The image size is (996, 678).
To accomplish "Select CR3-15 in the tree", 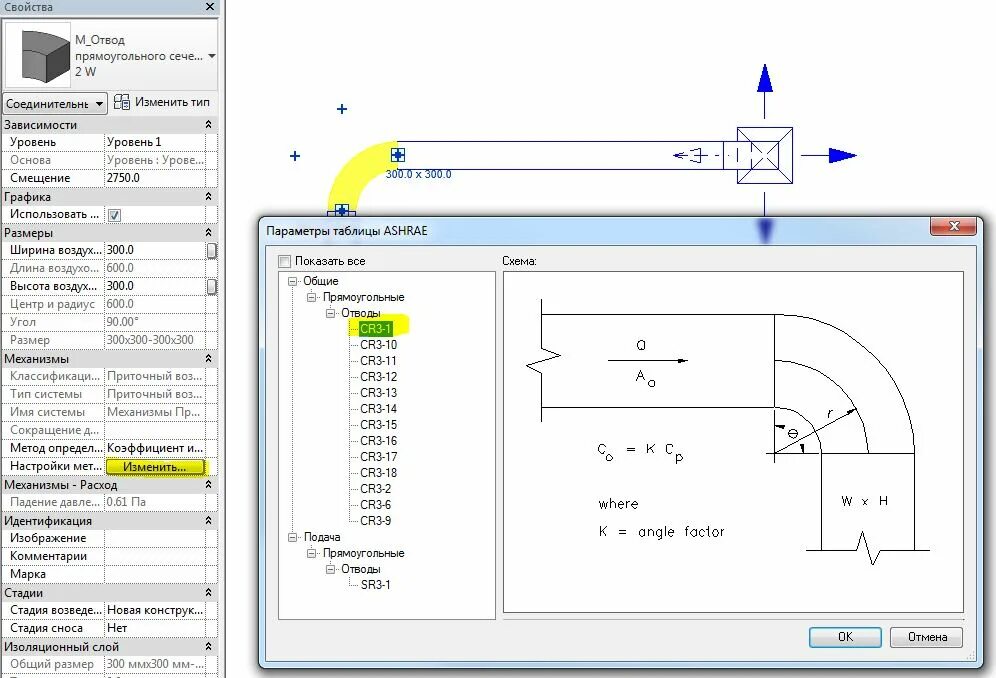I will [379, 424].
